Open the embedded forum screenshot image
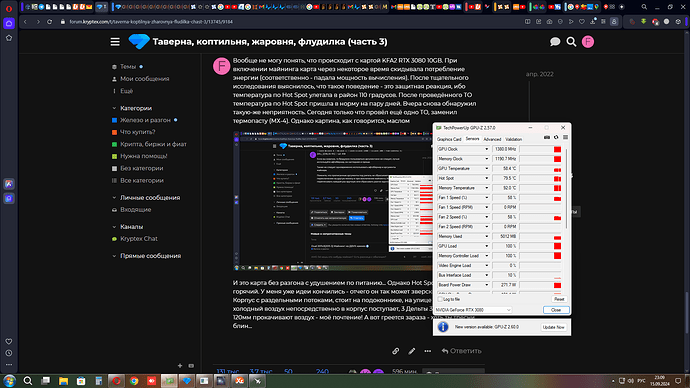690x388 pixels. tap(333, 201)
